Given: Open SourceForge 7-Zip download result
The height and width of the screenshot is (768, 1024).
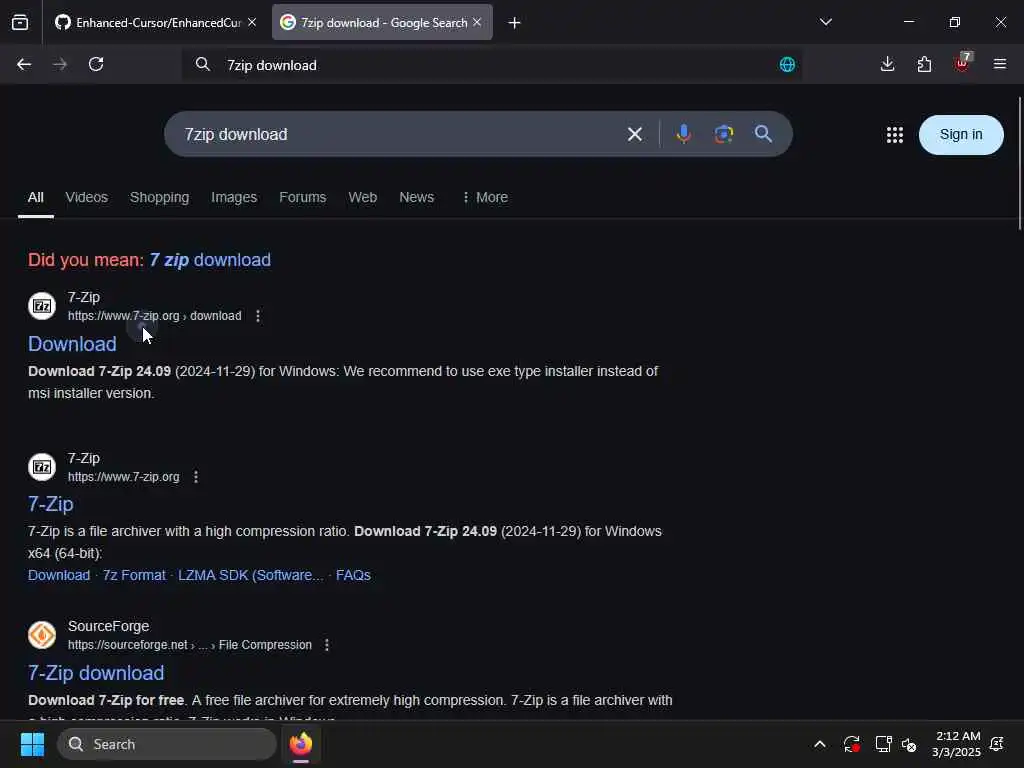Looking at the screenshot, I should (96, 673).
